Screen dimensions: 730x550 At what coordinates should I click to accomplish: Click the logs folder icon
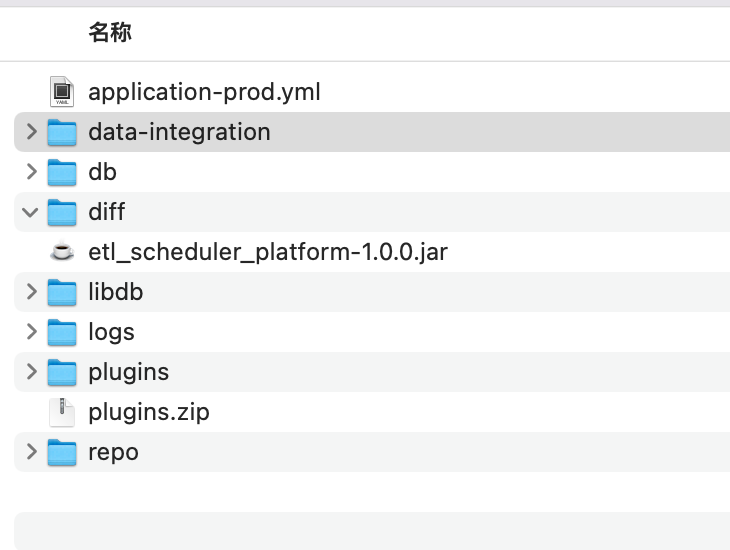pyautogui.click(x=62, y=332)
